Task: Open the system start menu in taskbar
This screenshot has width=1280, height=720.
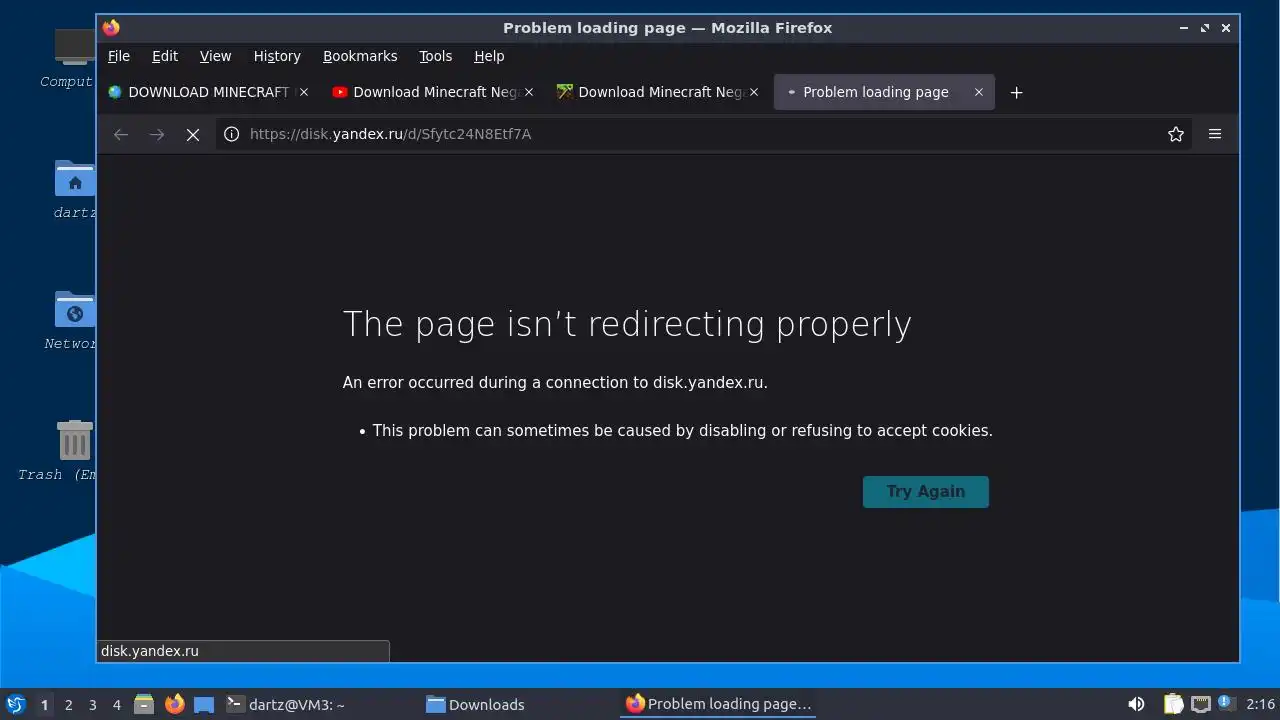Action: tap(15, 704)
